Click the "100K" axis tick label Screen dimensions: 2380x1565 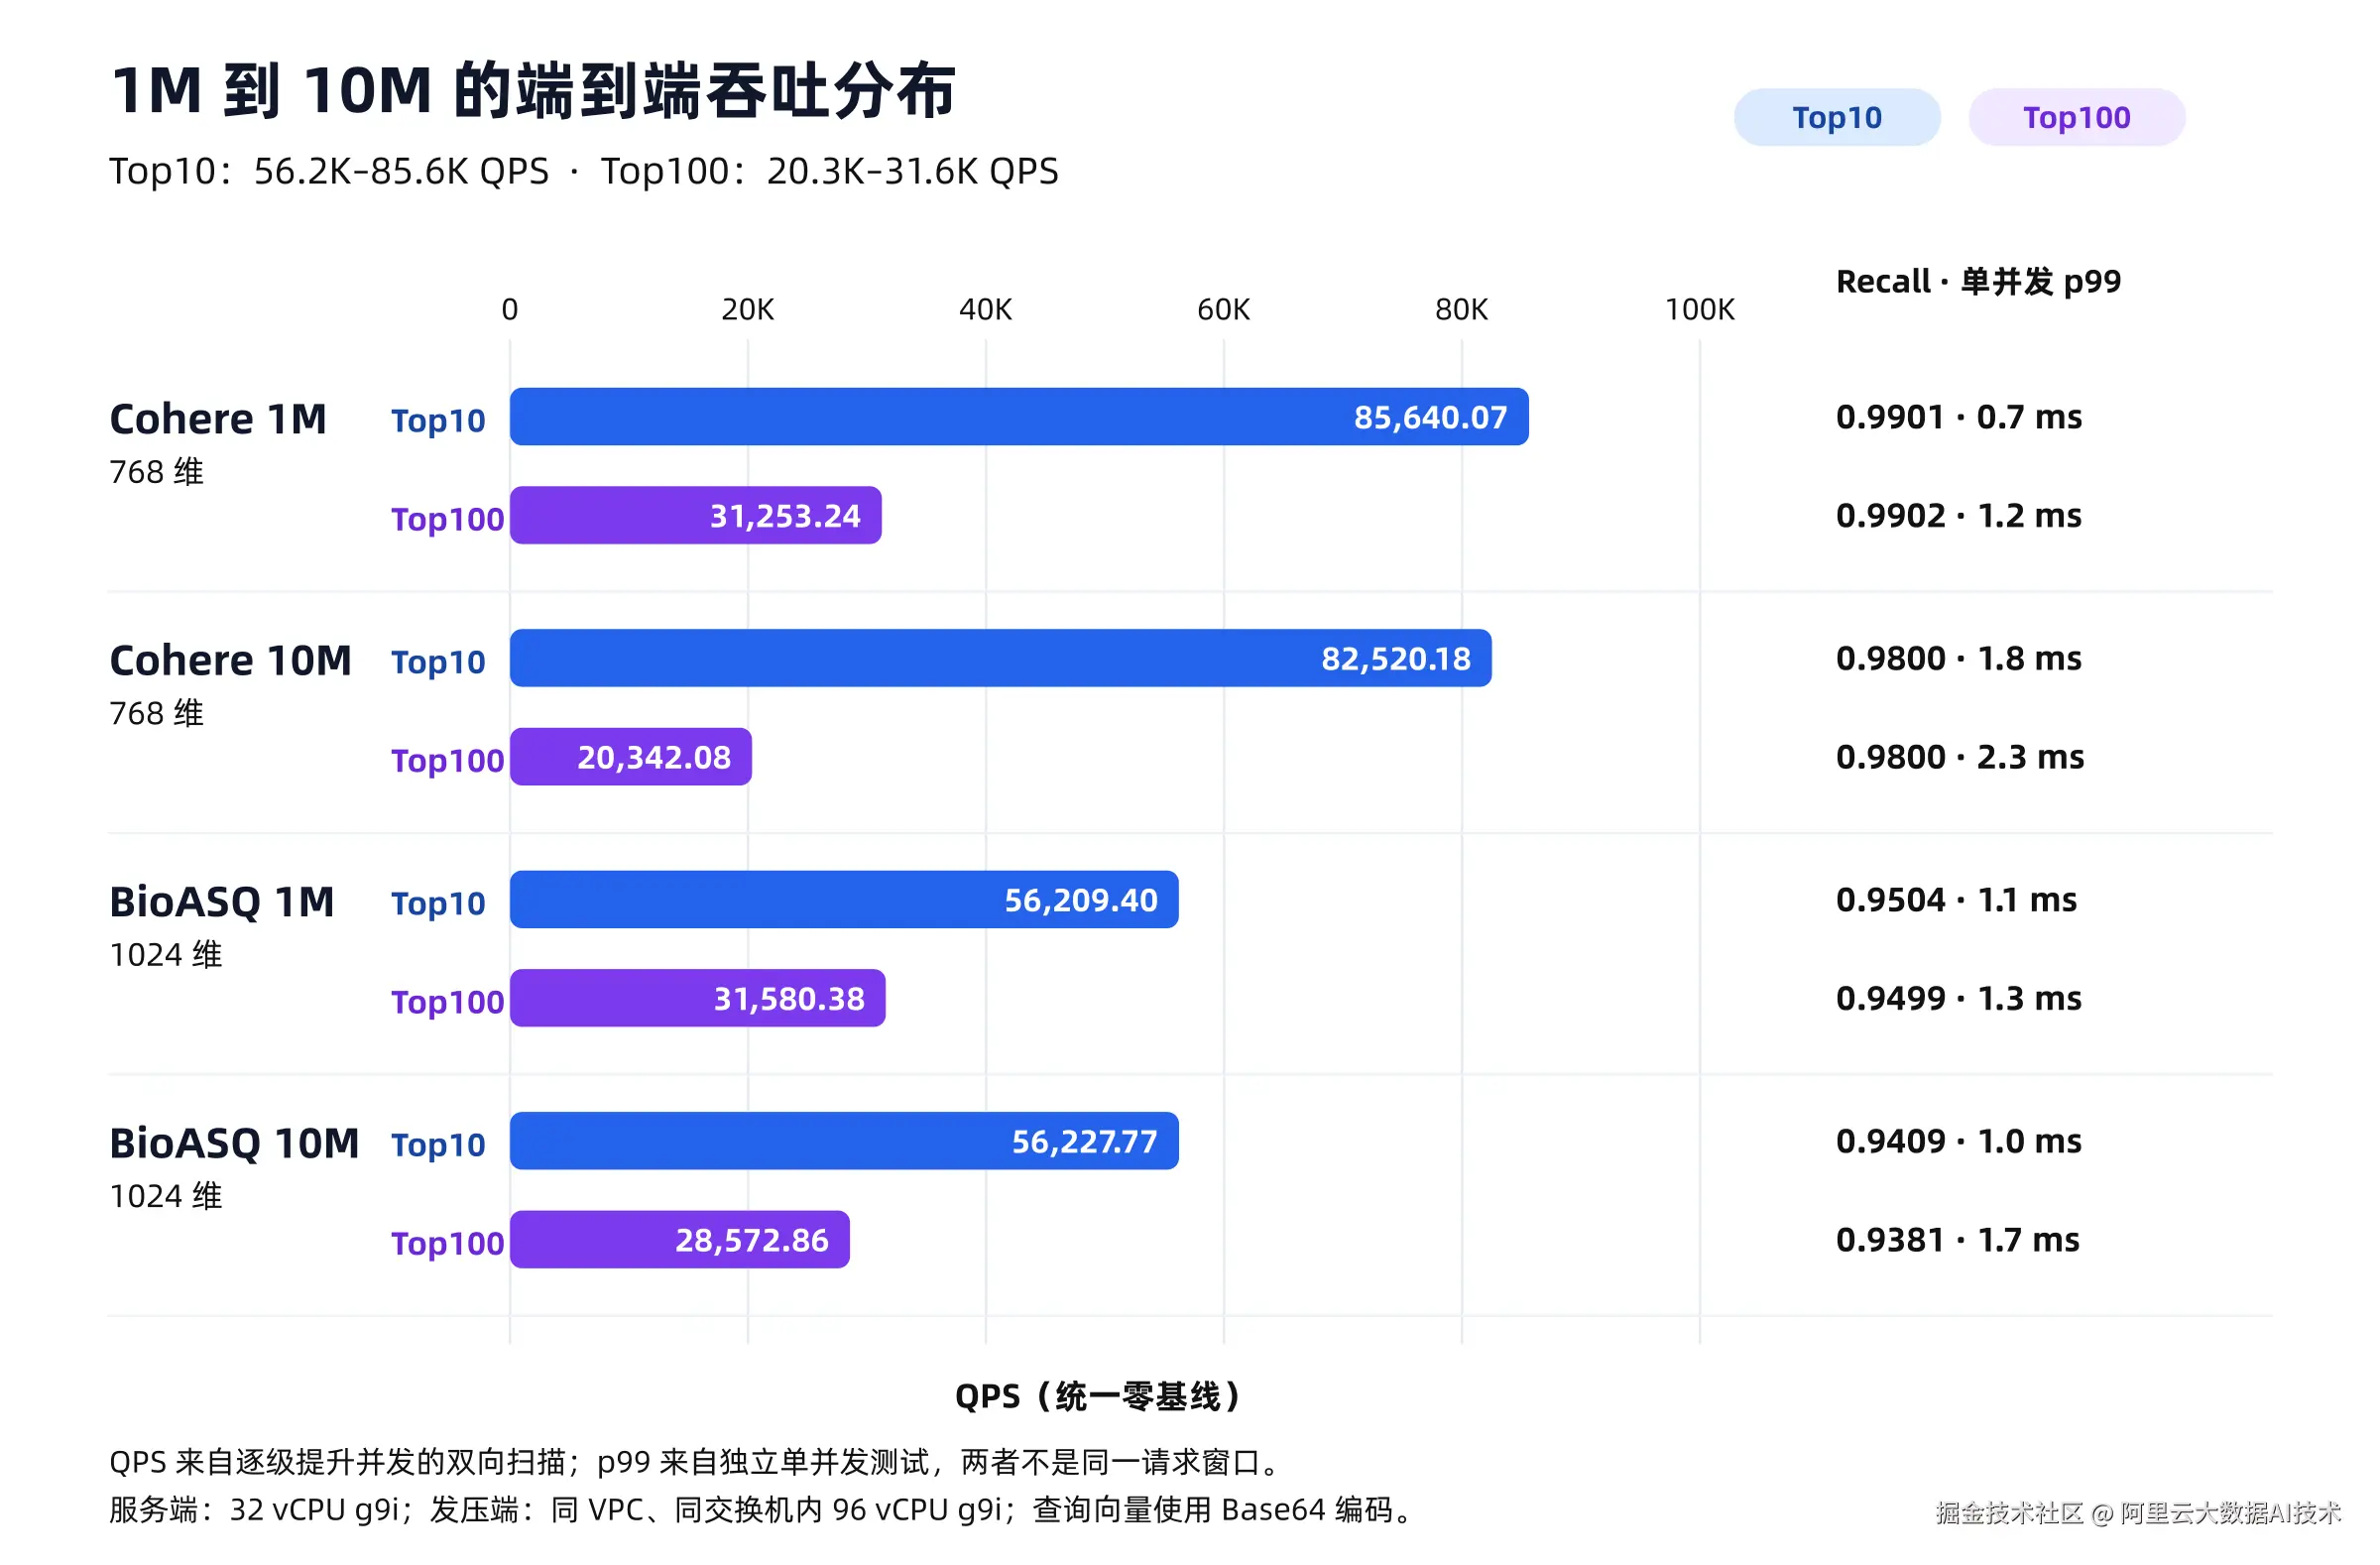[x=1700, y=310]
